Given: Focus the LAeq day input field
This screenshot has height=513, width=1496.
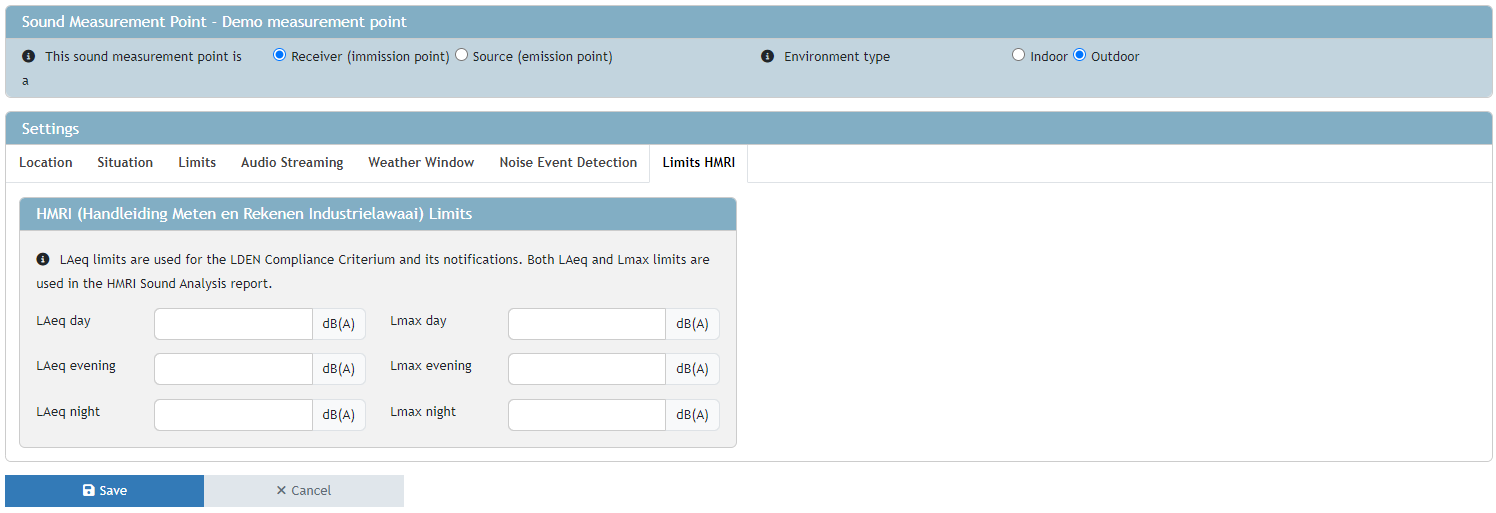Looking at the screenshot, I should click(233, 324).
